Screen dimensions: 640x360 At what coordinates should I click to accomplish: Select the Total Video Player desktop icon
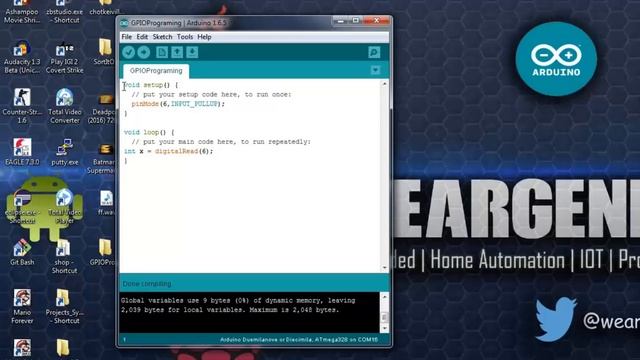[64, 207]
